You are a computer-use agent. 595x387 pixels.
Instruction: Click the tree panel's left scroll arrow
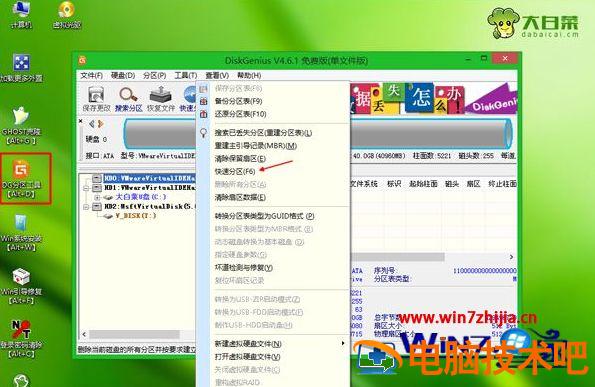tap(84, 335)
